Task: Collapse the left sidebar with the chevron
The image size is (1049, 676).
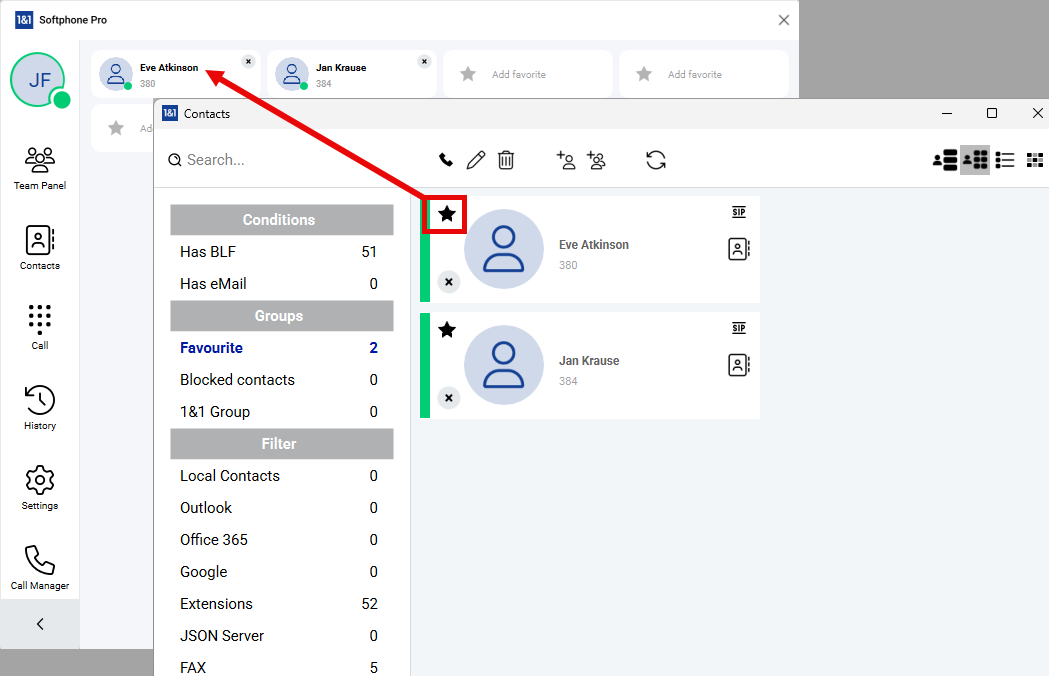Action: pyautogui.click(x=40, y=624)
